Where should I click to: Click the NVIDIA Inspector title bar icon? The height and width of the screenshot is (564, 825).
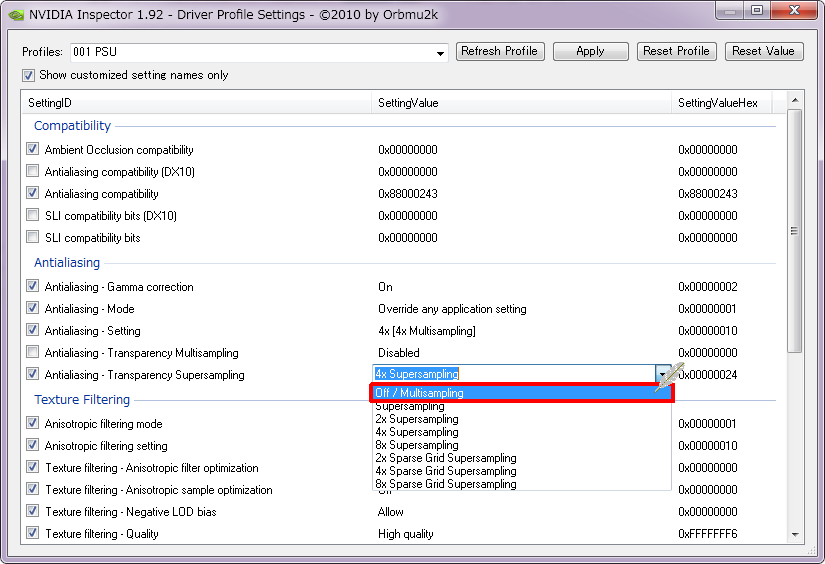point(16,15)
